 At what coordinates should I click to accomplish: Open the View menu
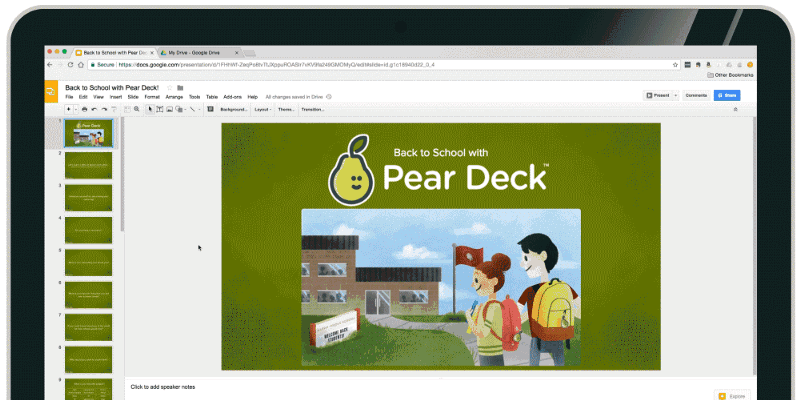[98, 97]
